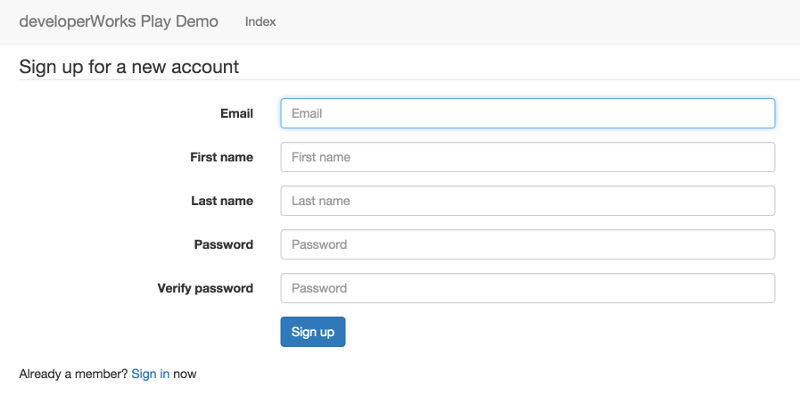Viewport: 800px width, 404px height.
Task: Go to the Index navigation item
Action: tap(260, 22)
